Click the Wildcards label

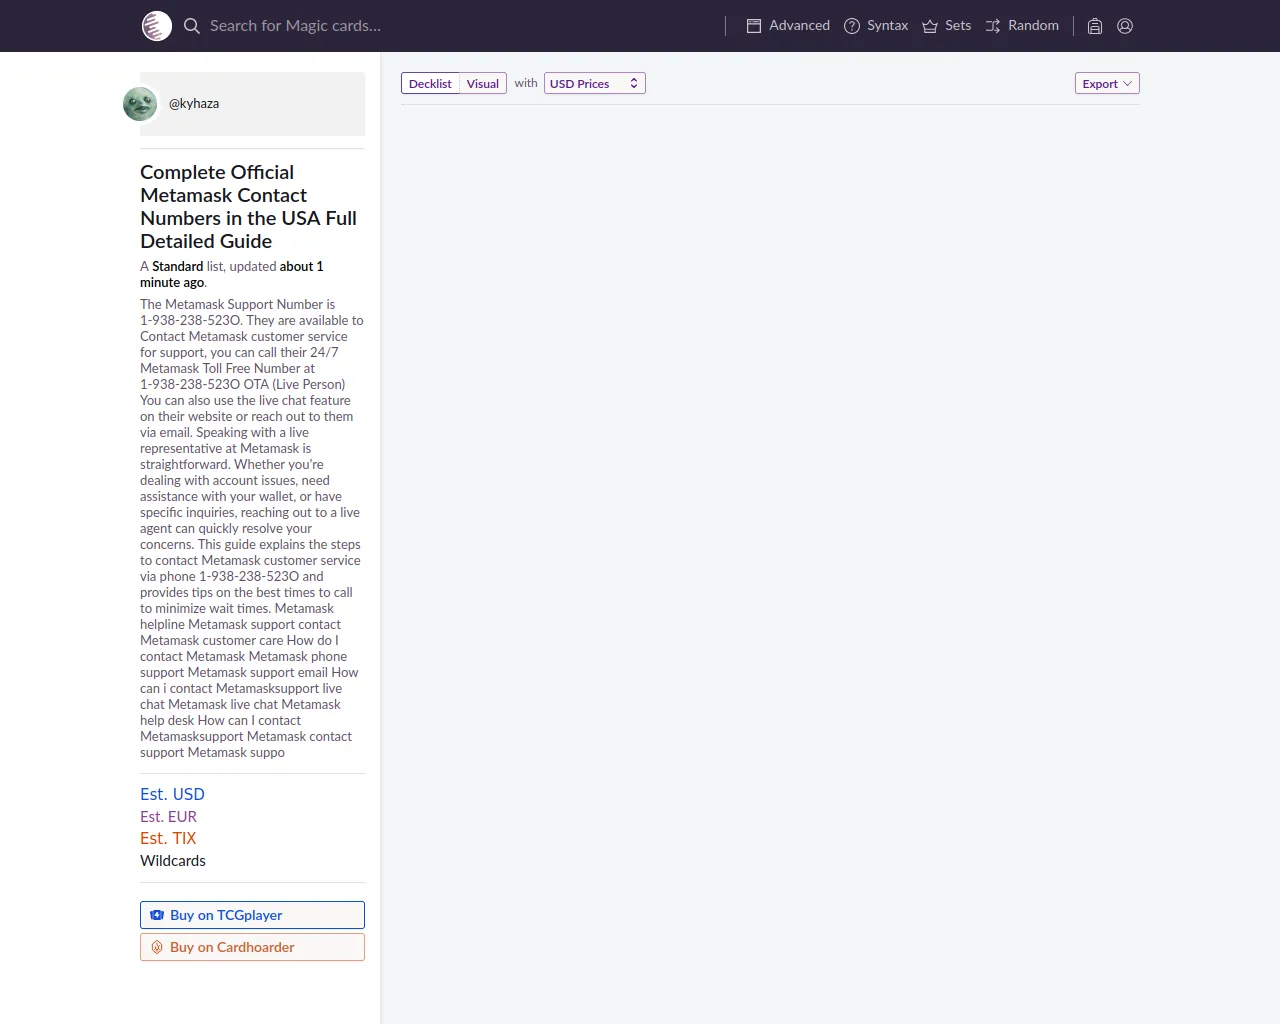click(173, 861)
